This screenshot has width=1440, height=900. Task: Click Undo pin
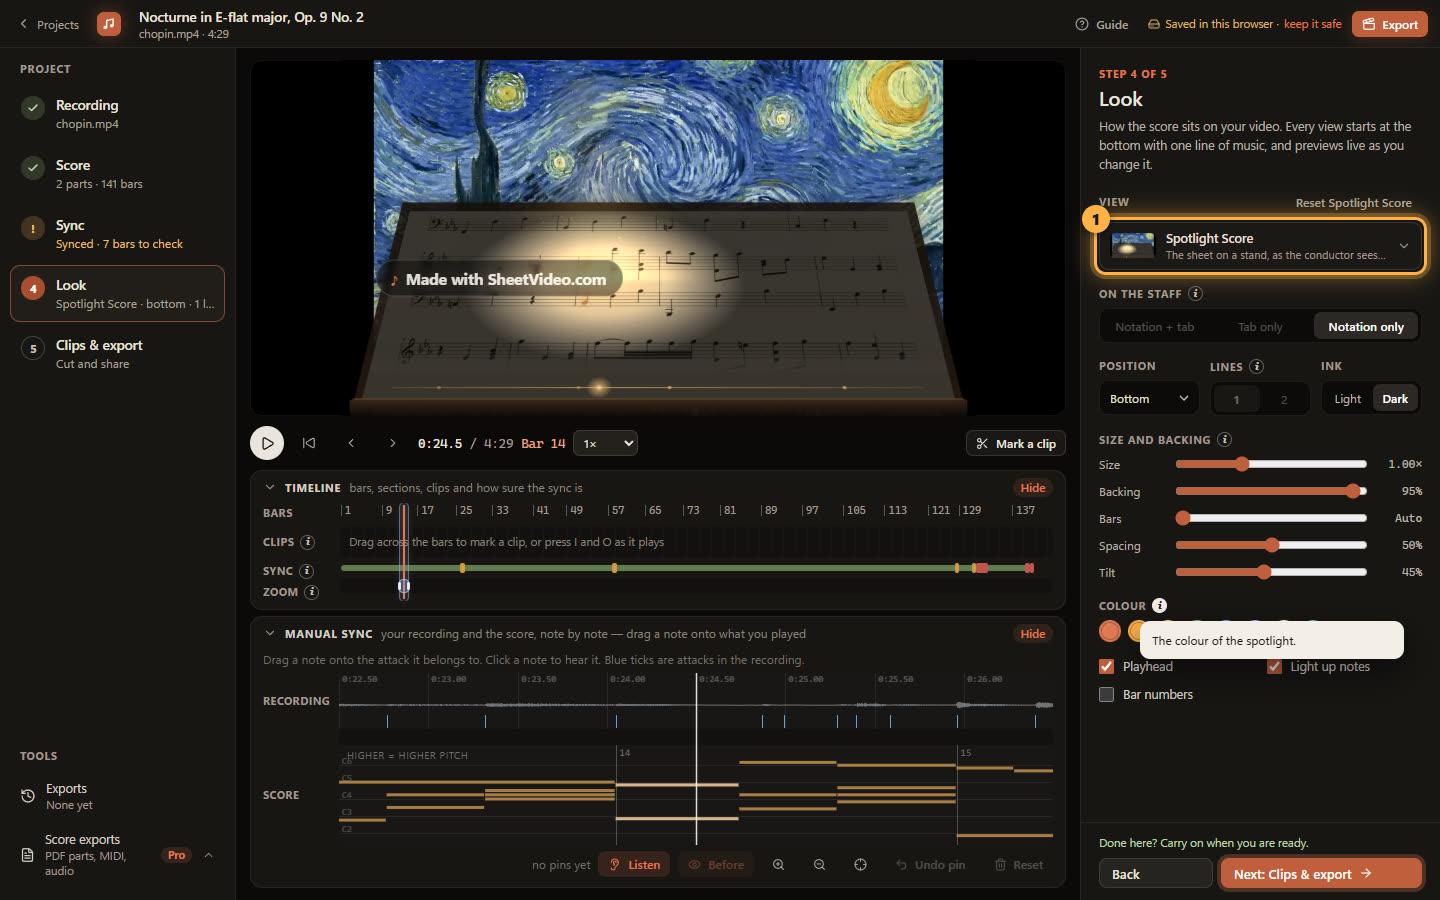(930, 865)
